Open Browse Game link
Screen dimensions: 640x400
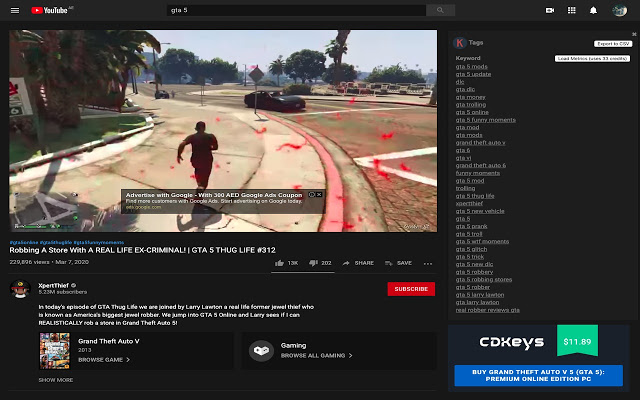pos(104,360)
